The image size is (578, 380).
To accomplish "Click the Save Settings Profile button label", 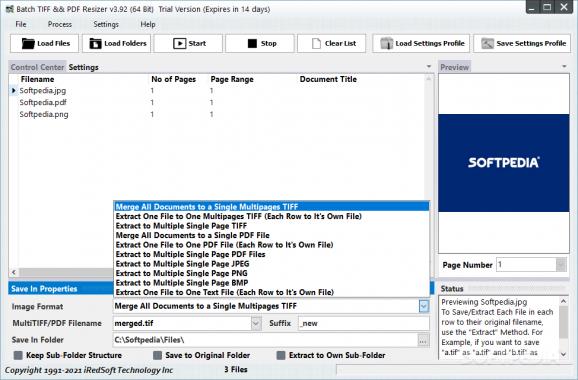I will (x=531, y=43).
